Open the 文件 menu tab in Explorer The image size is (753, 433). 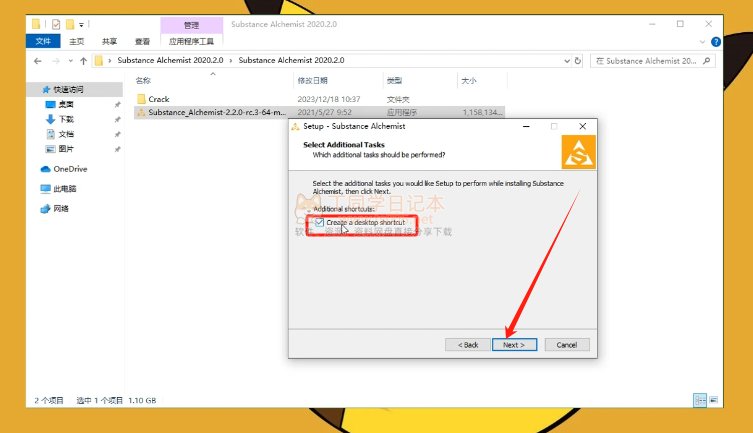point(43,41)
